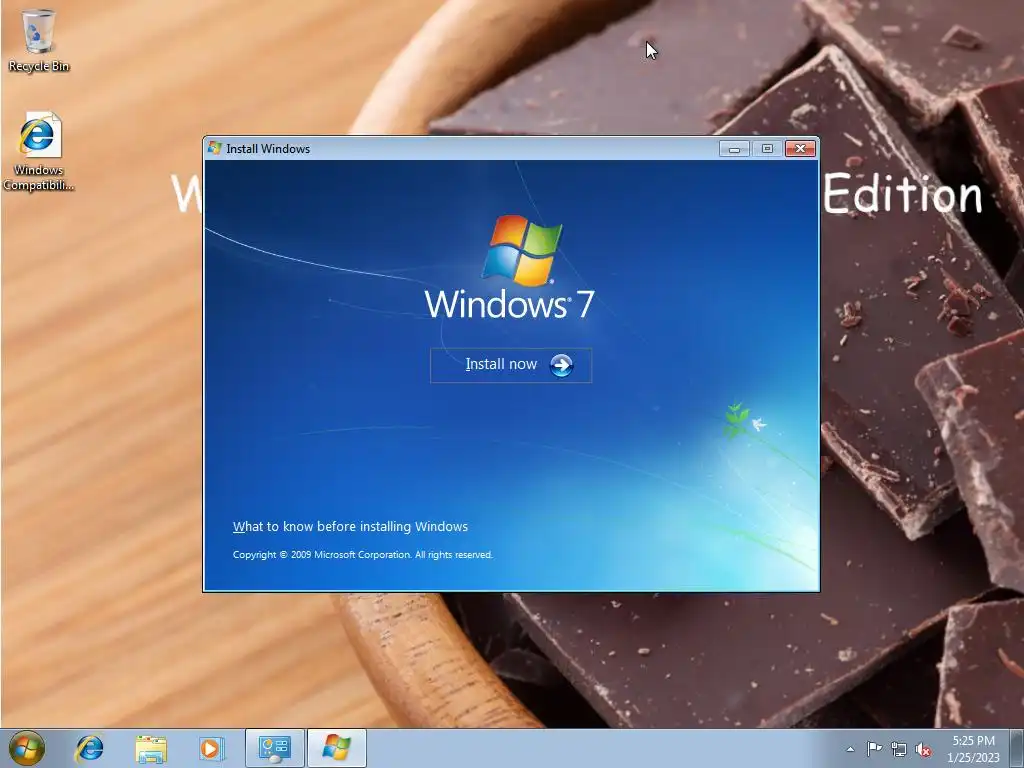
Task: Launch Windows Media Player from taskbar
Action: 210,748
